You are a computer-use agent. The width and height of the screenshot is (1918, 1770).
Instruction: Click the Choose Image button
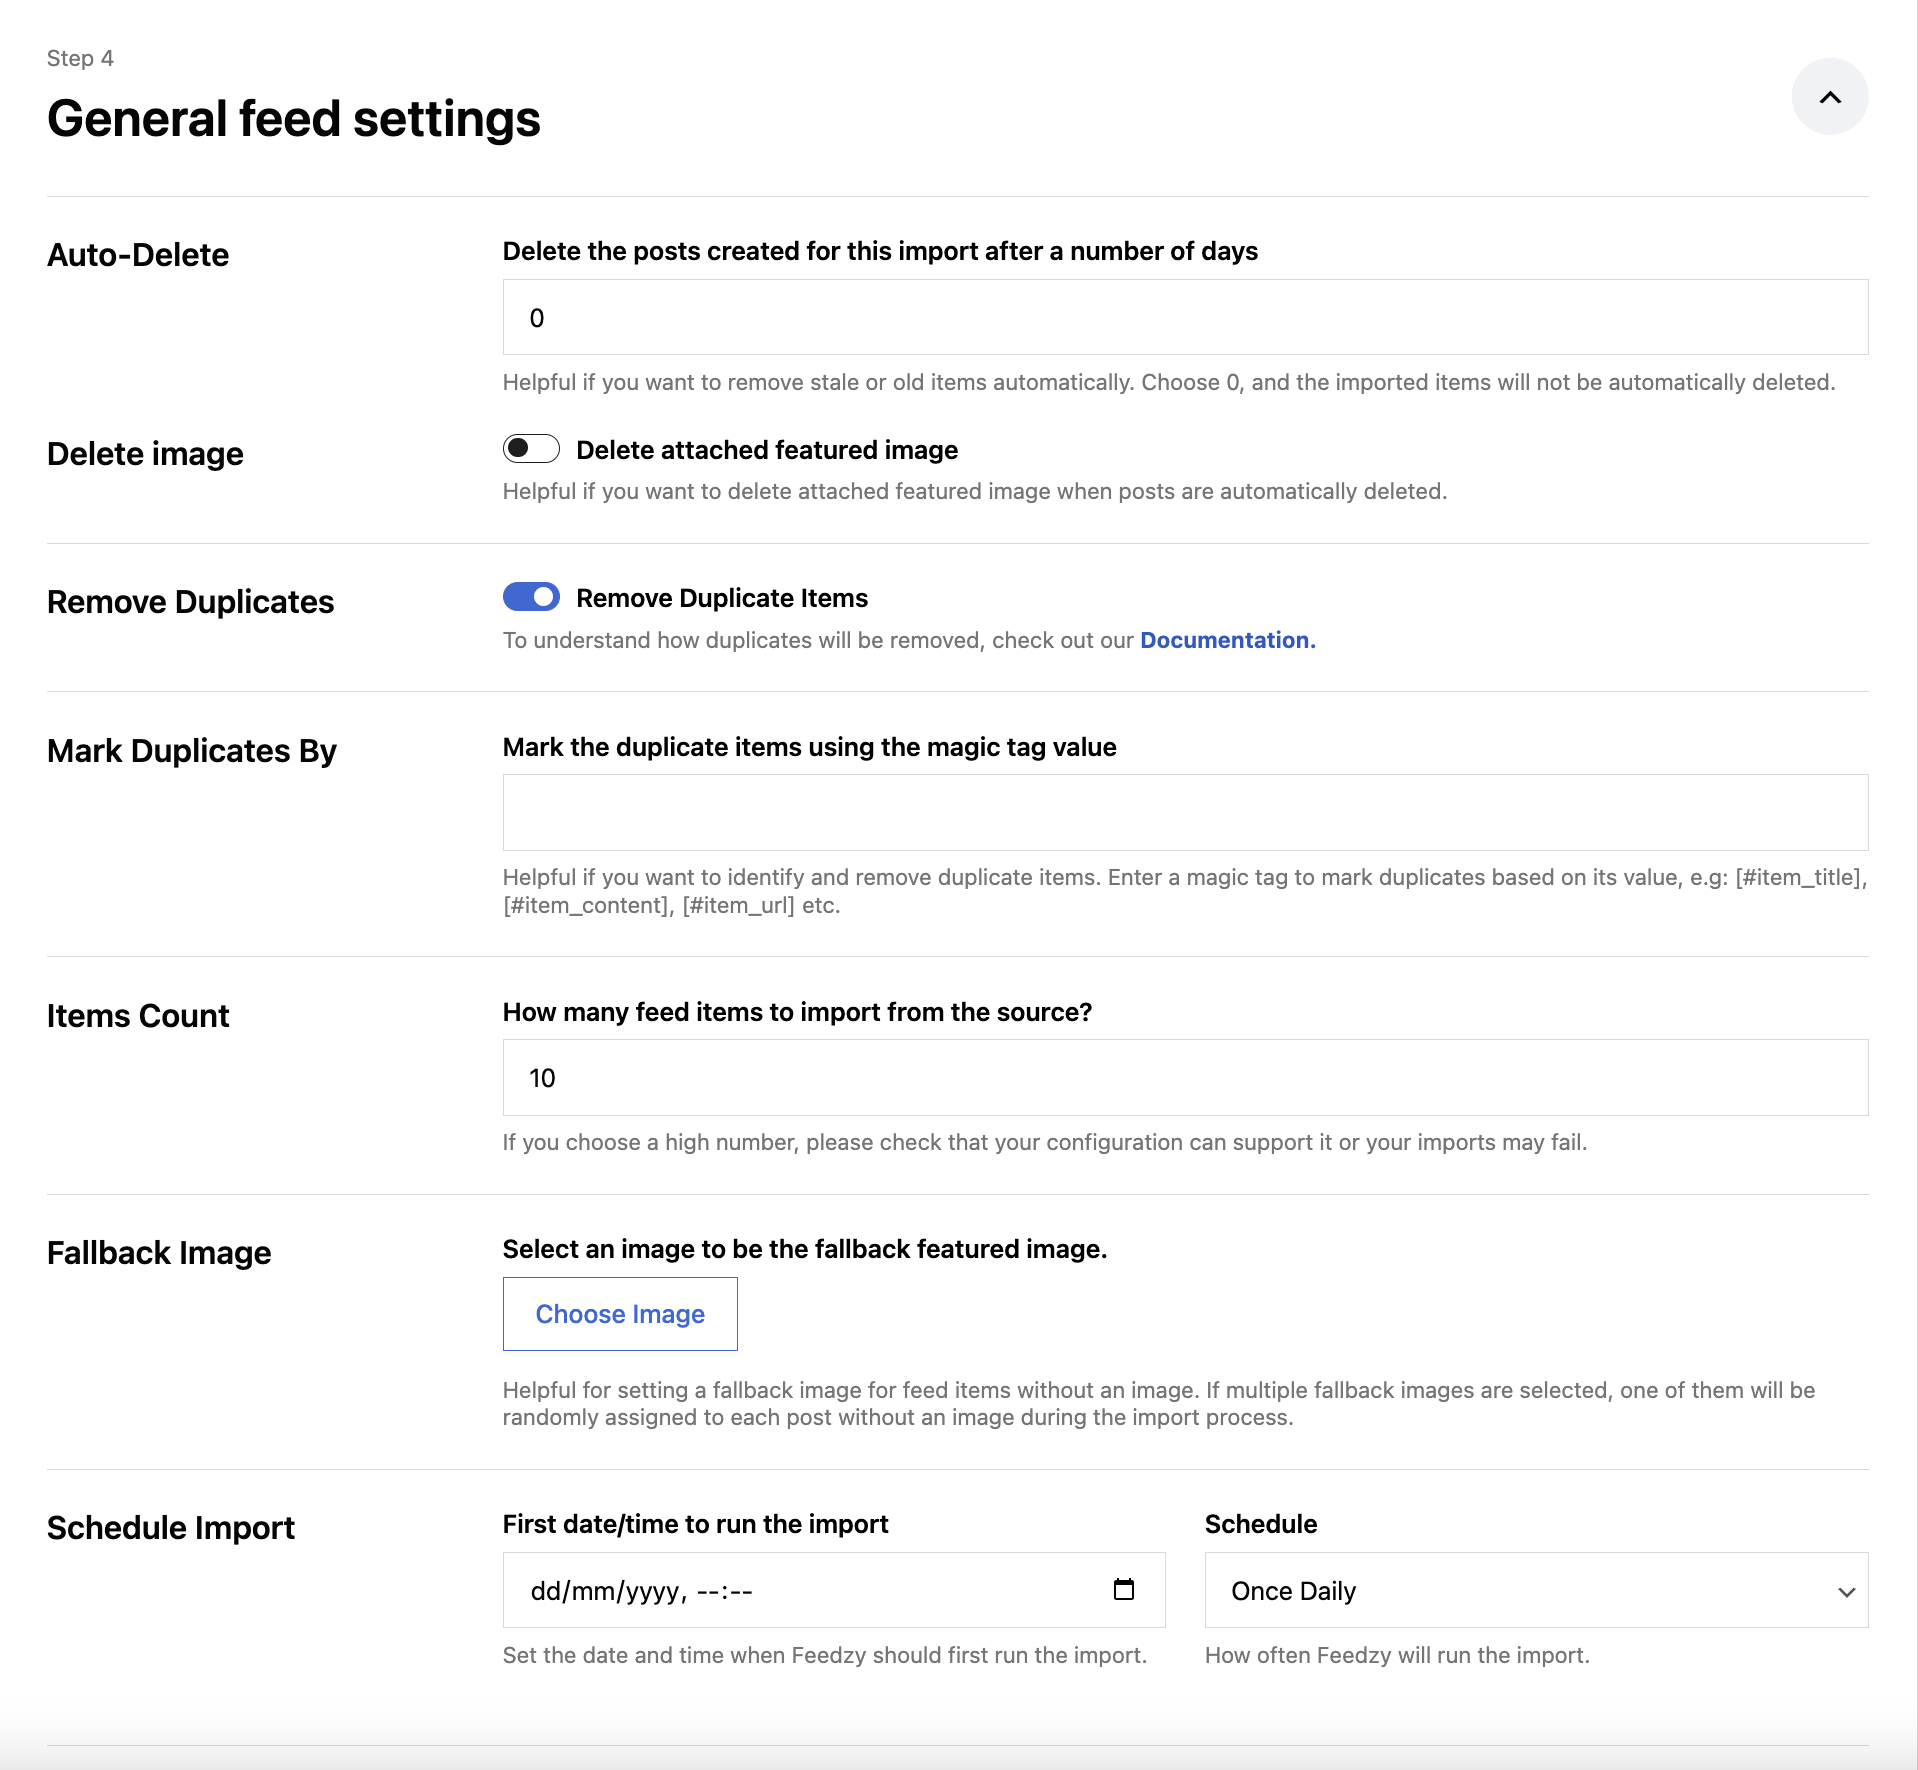[620, 1314]
